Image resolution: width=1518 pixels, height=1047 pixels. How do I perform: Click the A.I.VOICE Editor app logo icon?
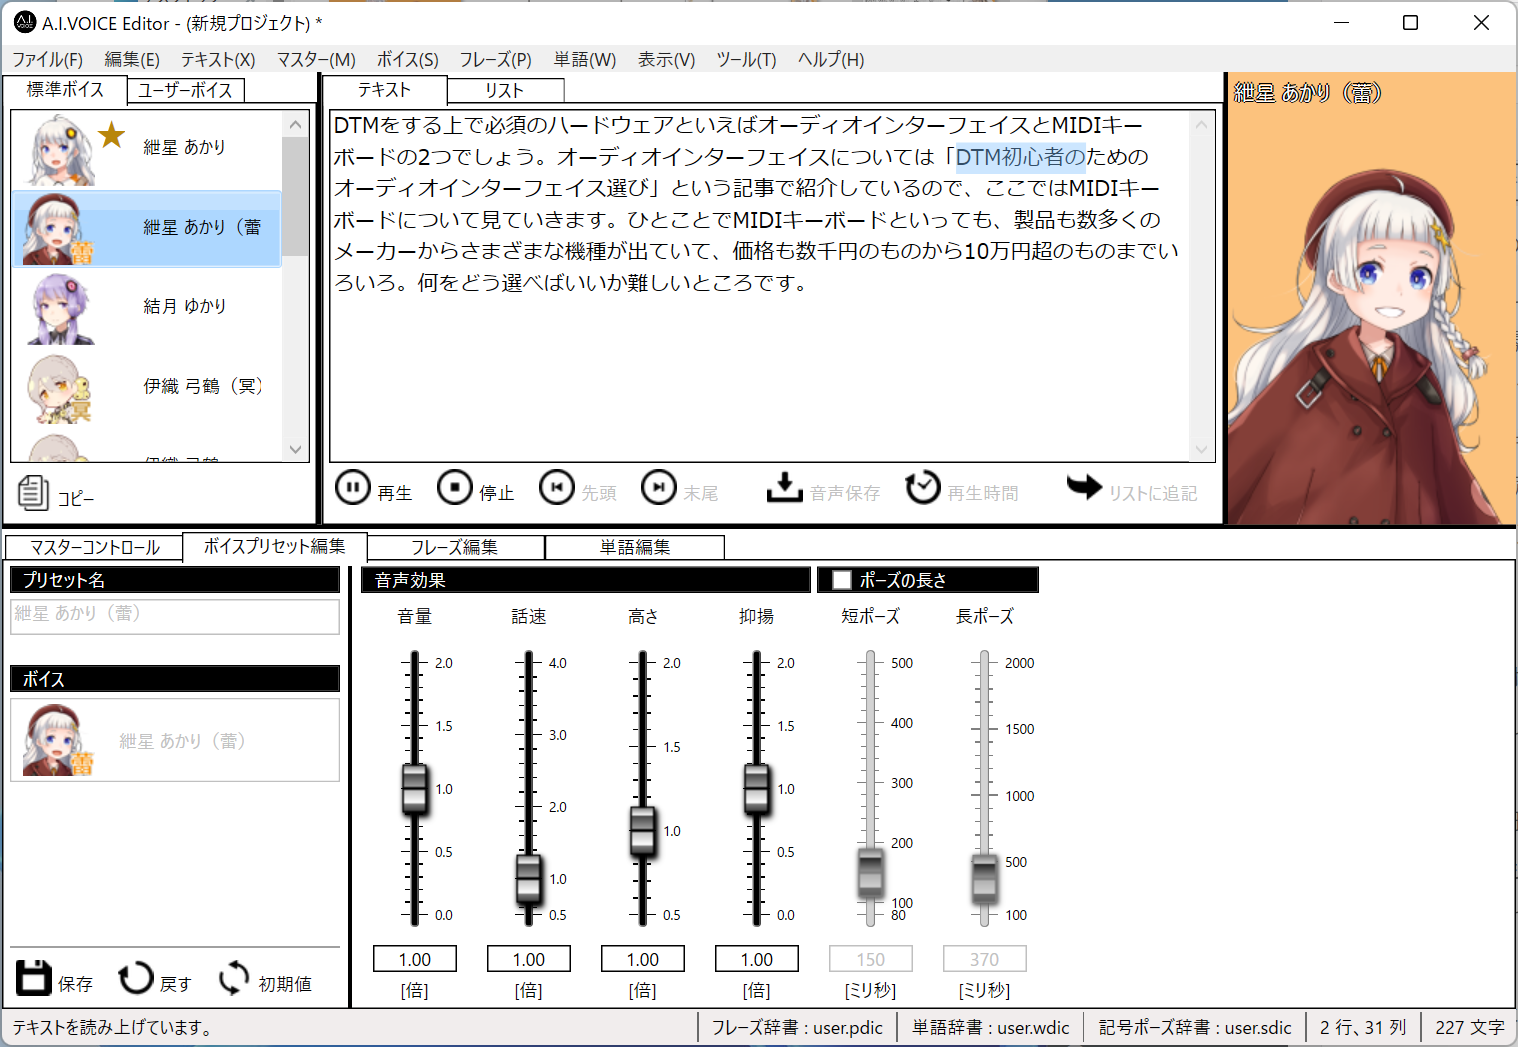point(25,22)
